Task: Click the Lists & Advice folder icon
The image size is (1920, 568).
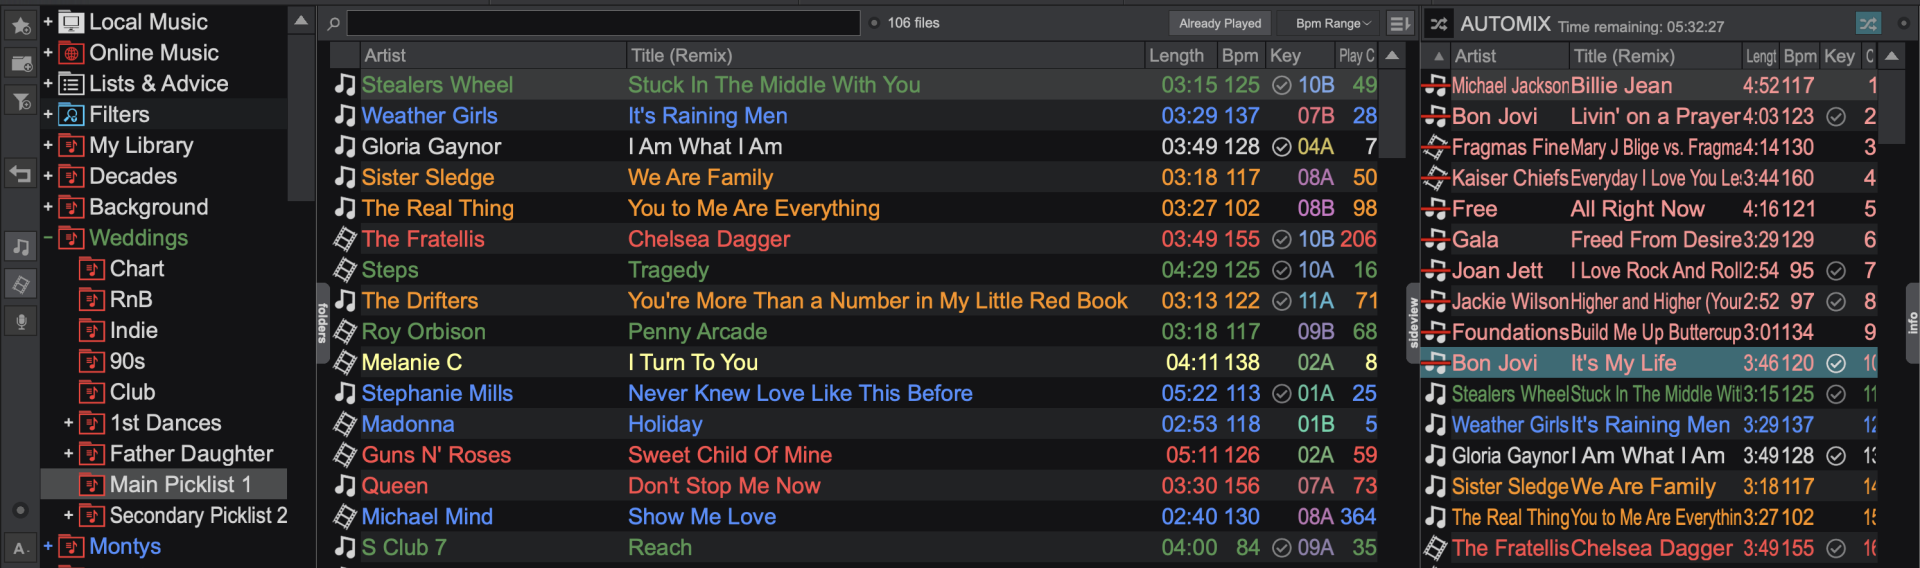Action: click(71, 84)
